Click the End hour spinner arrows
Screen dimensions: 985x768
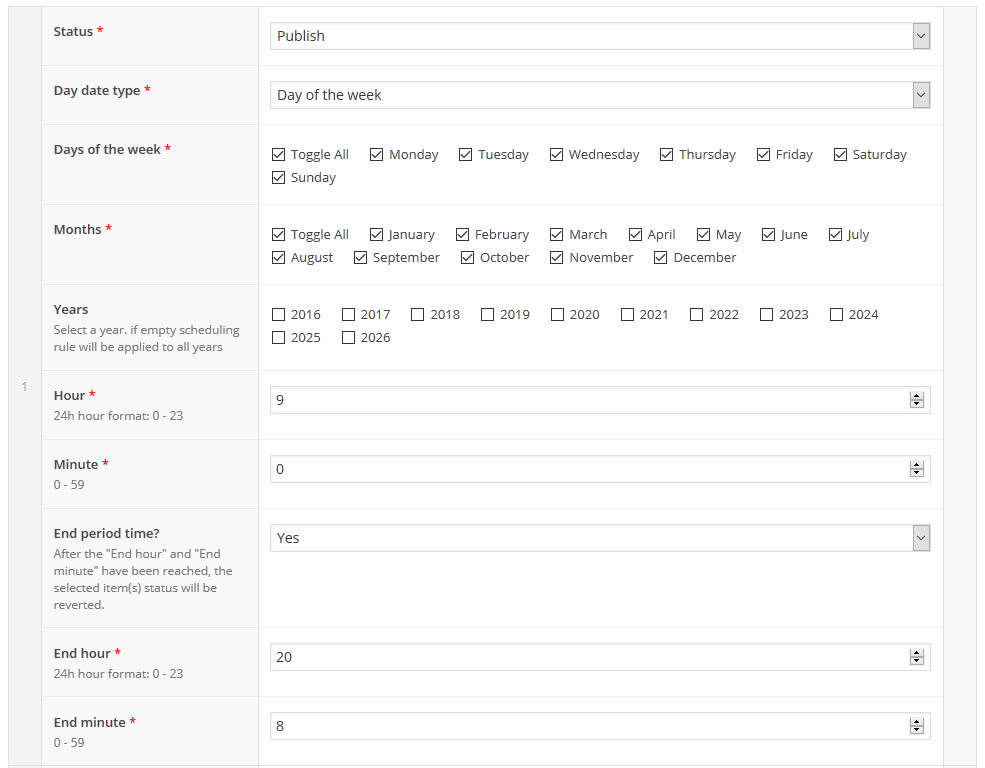pos(916,657)
